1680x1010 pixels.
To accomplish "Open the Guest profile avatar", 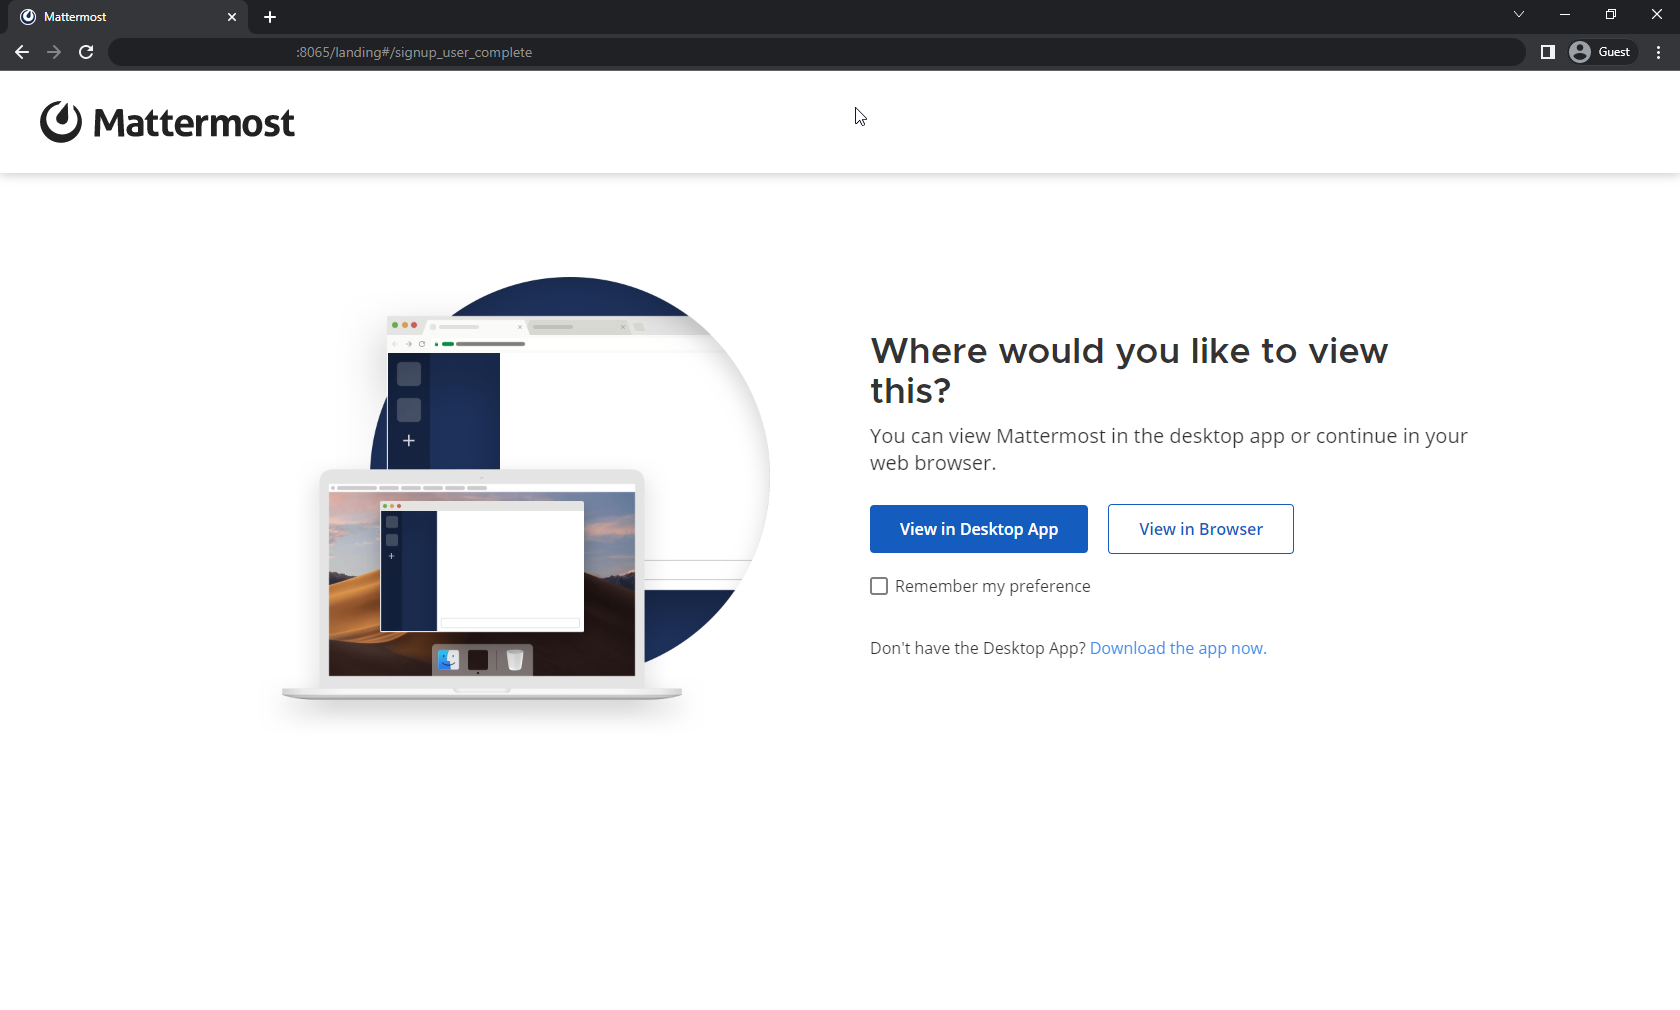I will tap(1580, 51).
